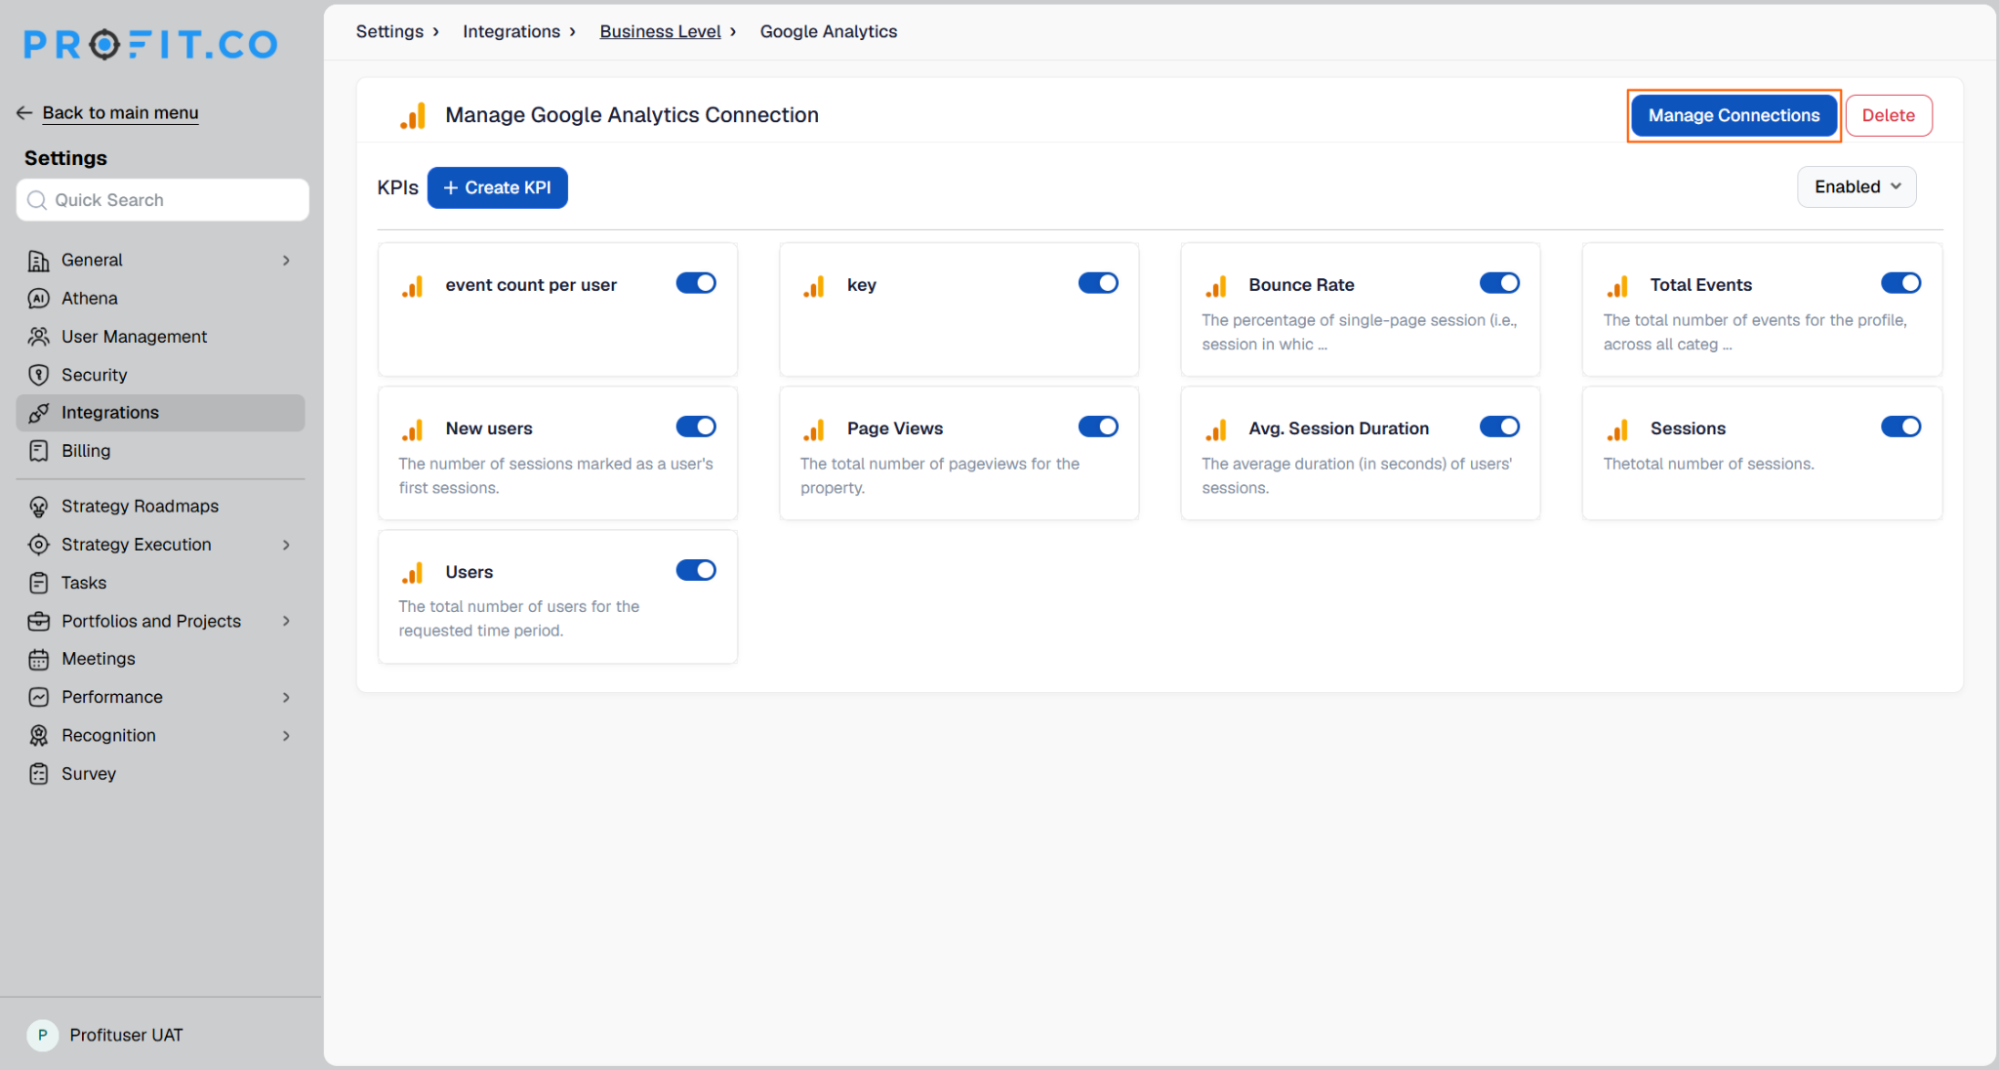Expand the Performance submenu chevron
Viewport: 1999px width, 1070px height.
(x=286, y=697)
